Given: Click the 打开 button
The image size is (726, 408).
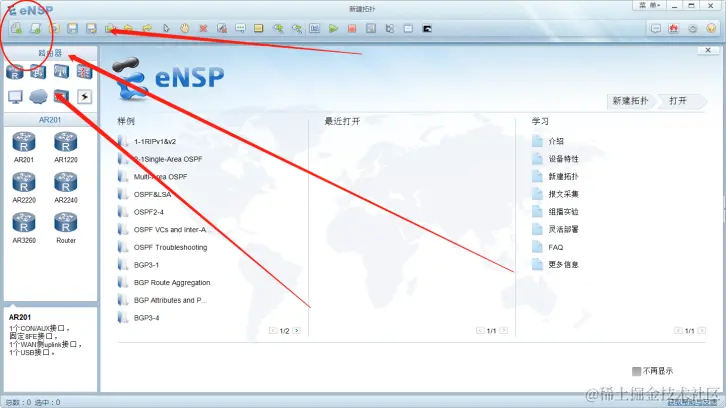Looking at the screenshot, I should pyautogui.click(x=681, y=101).
